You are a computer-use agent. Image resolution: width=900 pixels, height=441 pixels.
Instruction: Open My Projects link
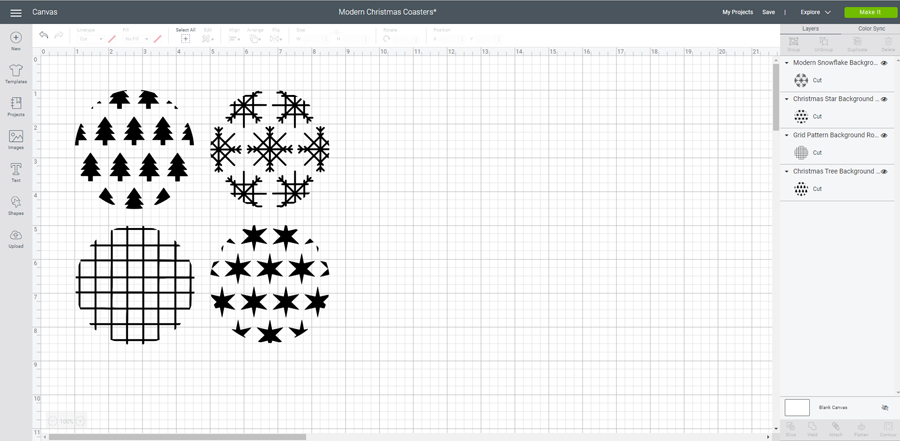pos(738,12)
